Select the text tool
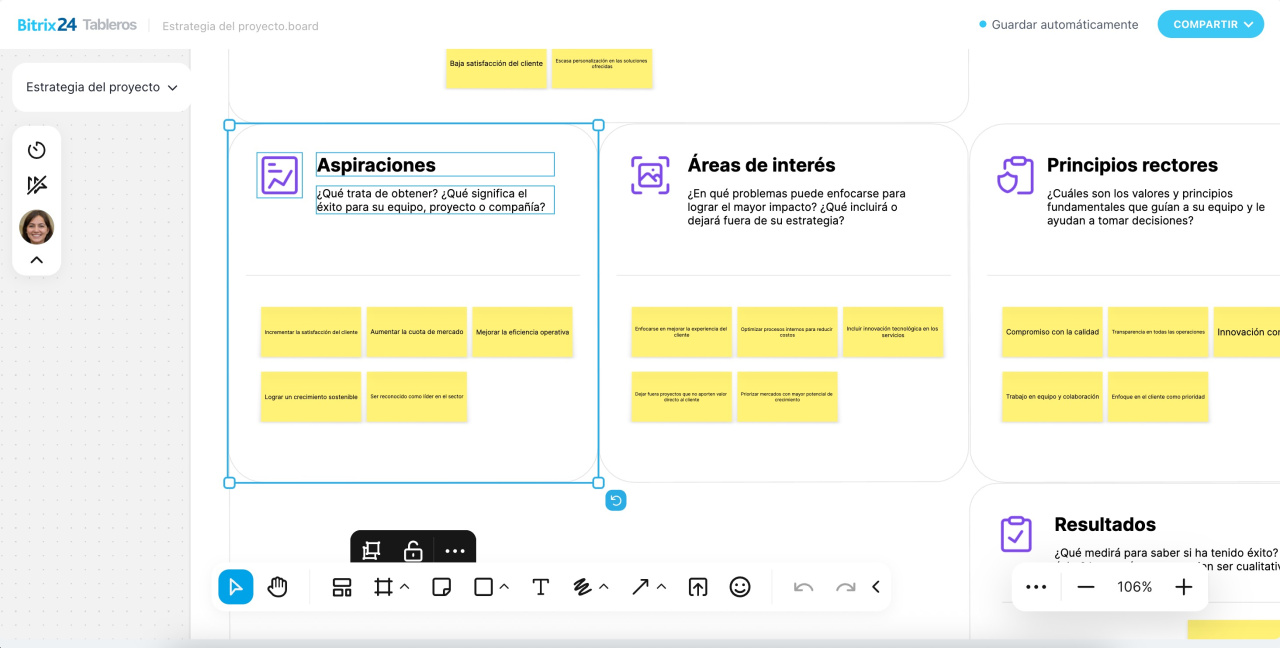 point(540,587)
